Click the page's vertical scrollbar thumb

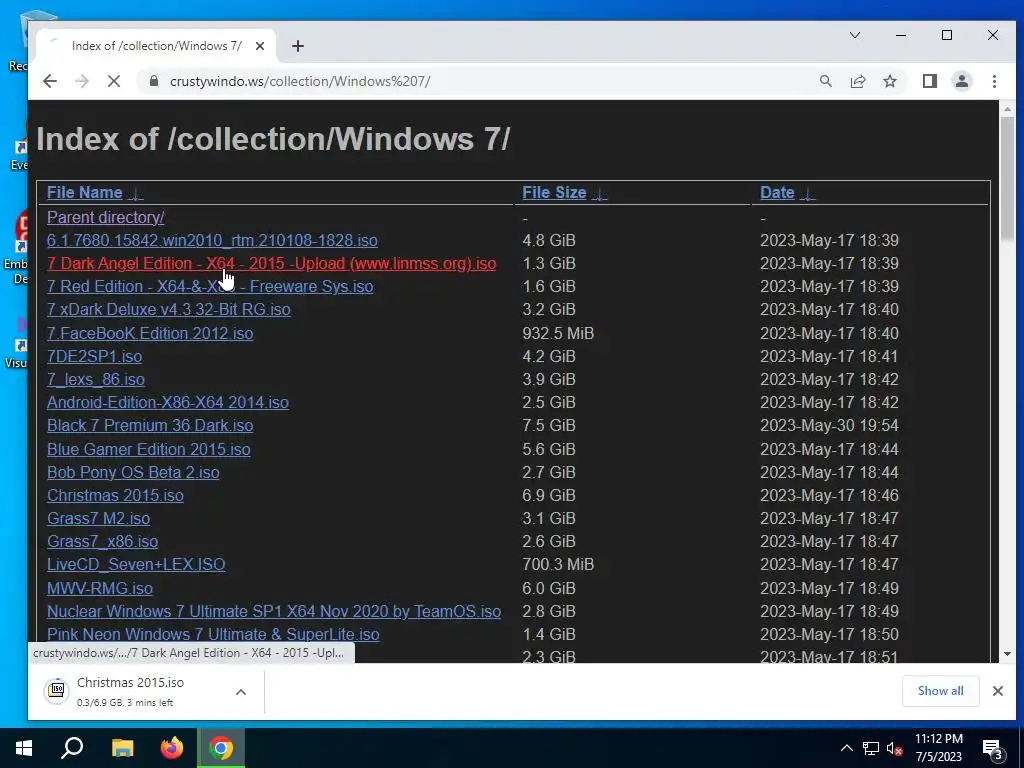tap(1007, 178)
